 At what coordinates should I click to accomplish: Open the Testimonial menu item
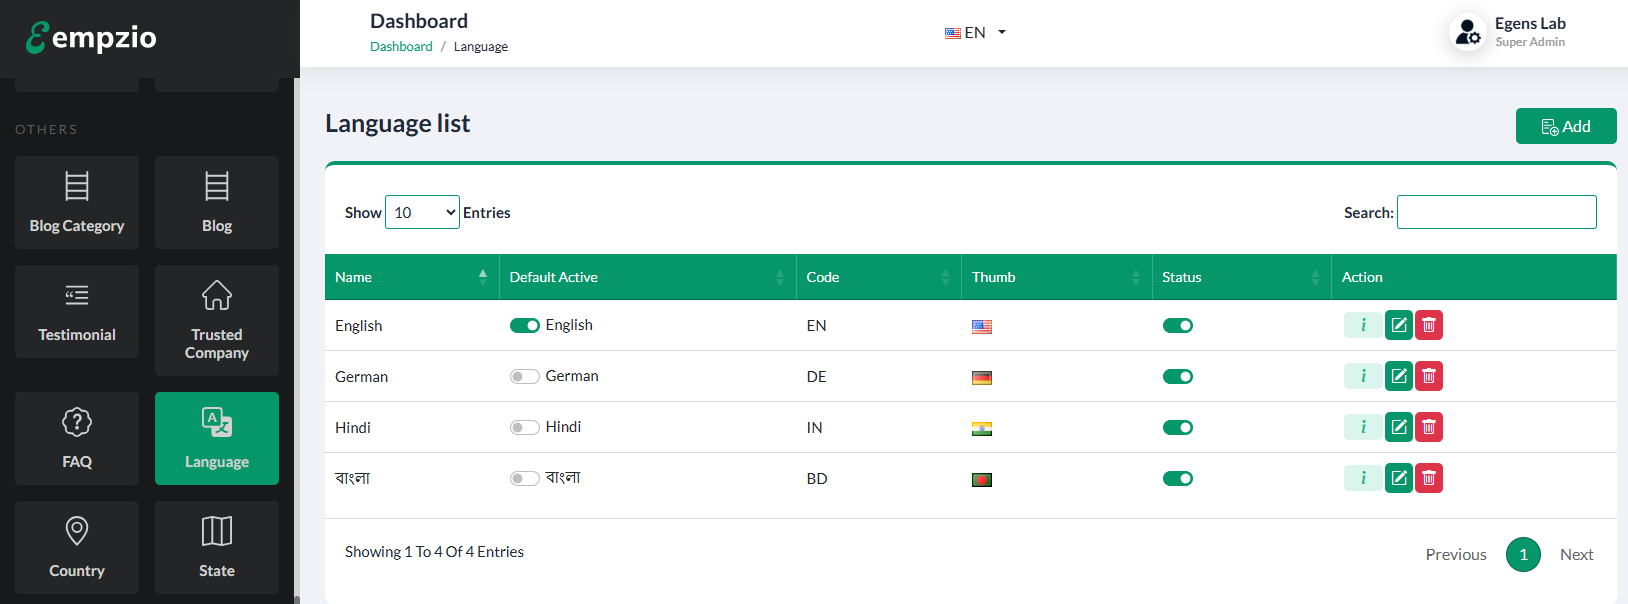(x=77, y=311)
